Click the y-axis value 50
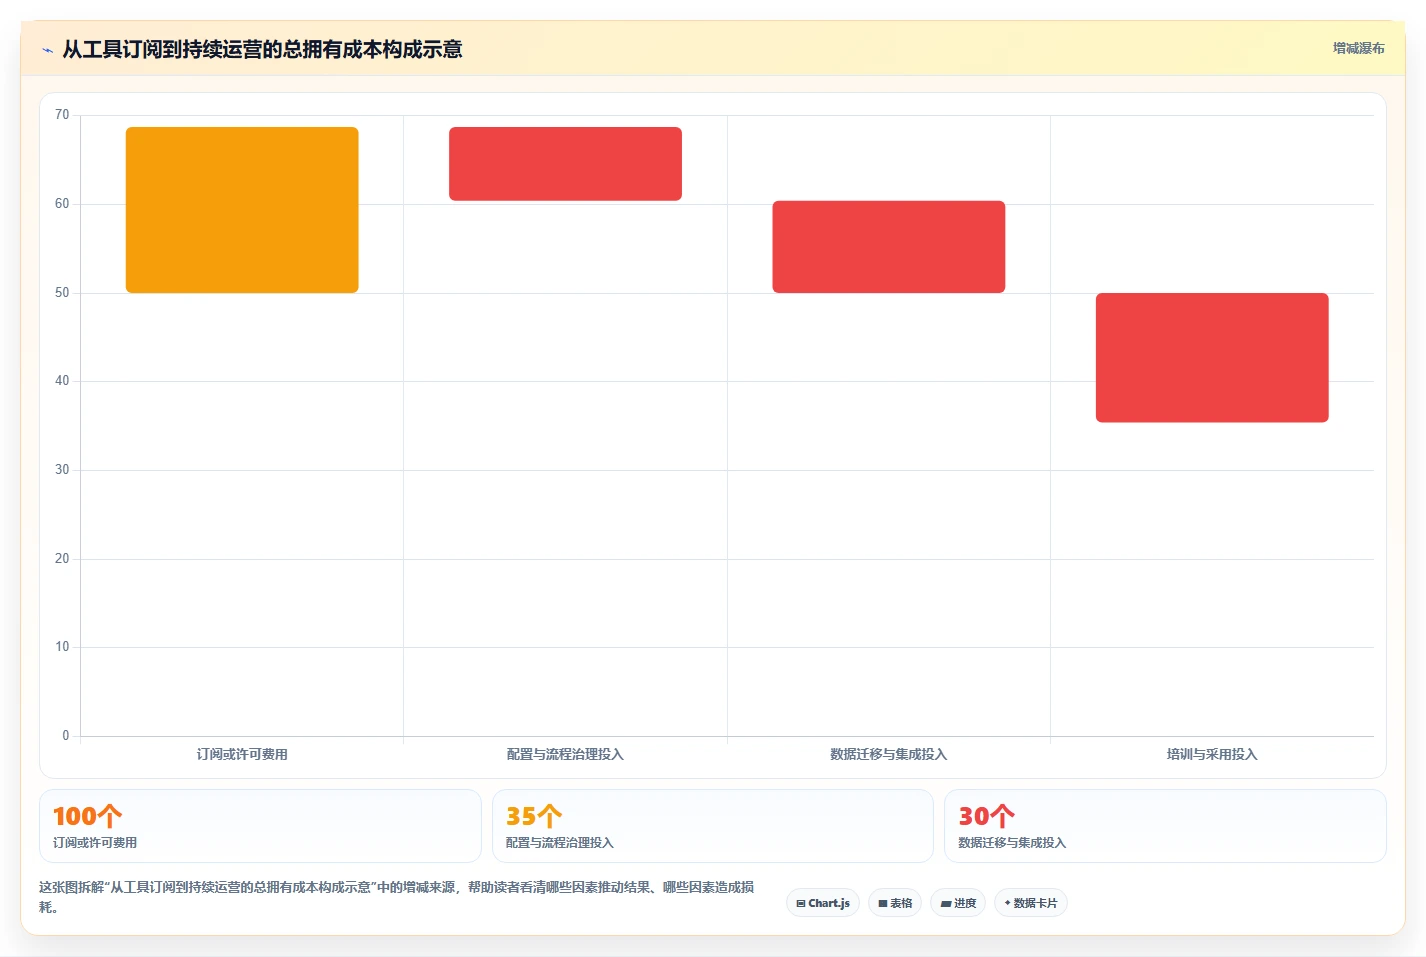The height and width of the screenshot is (957, 1426). (62, 293)
